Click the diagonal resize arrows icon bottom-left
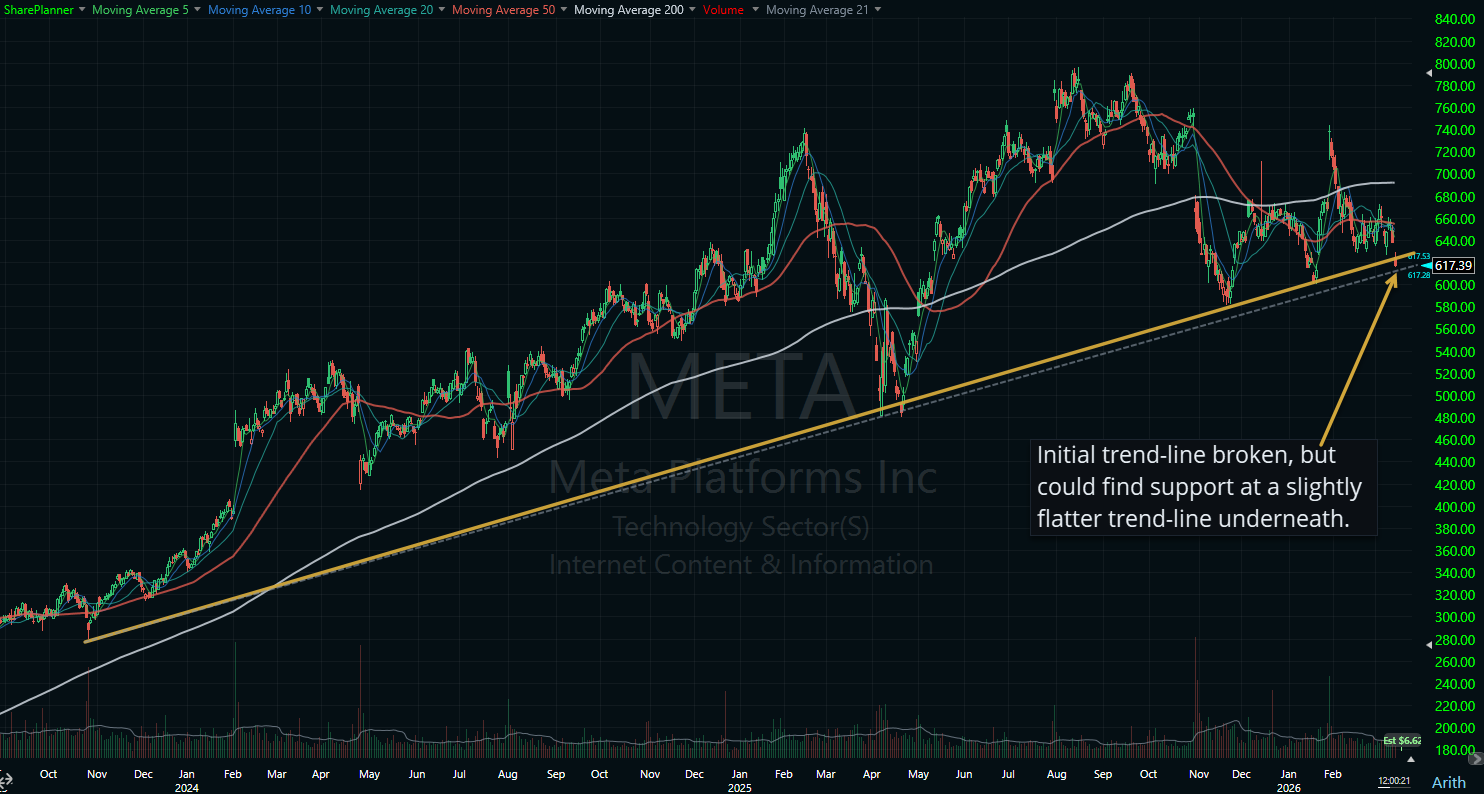Screen dimensions: 1484x794 pyautogui.click(x=2, y=787)
